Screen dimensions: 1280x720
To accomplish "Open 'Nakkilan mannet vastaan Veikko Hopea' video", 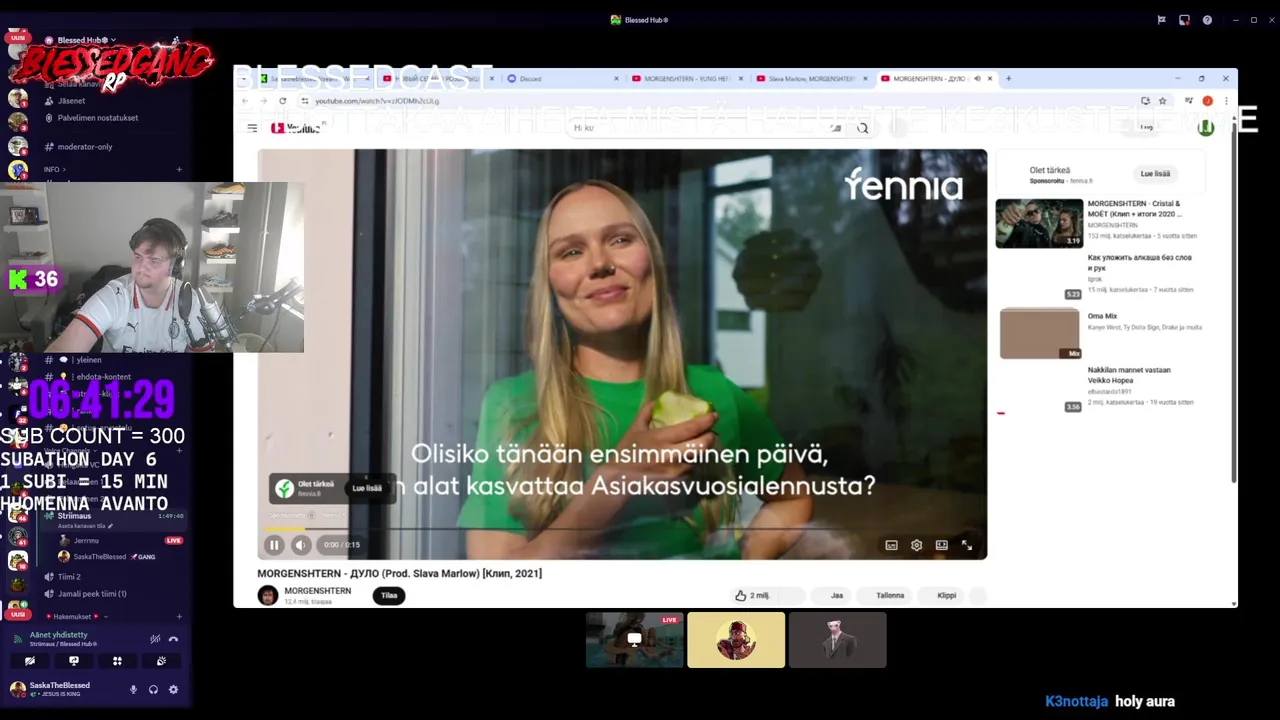I will click(1129, 375).
